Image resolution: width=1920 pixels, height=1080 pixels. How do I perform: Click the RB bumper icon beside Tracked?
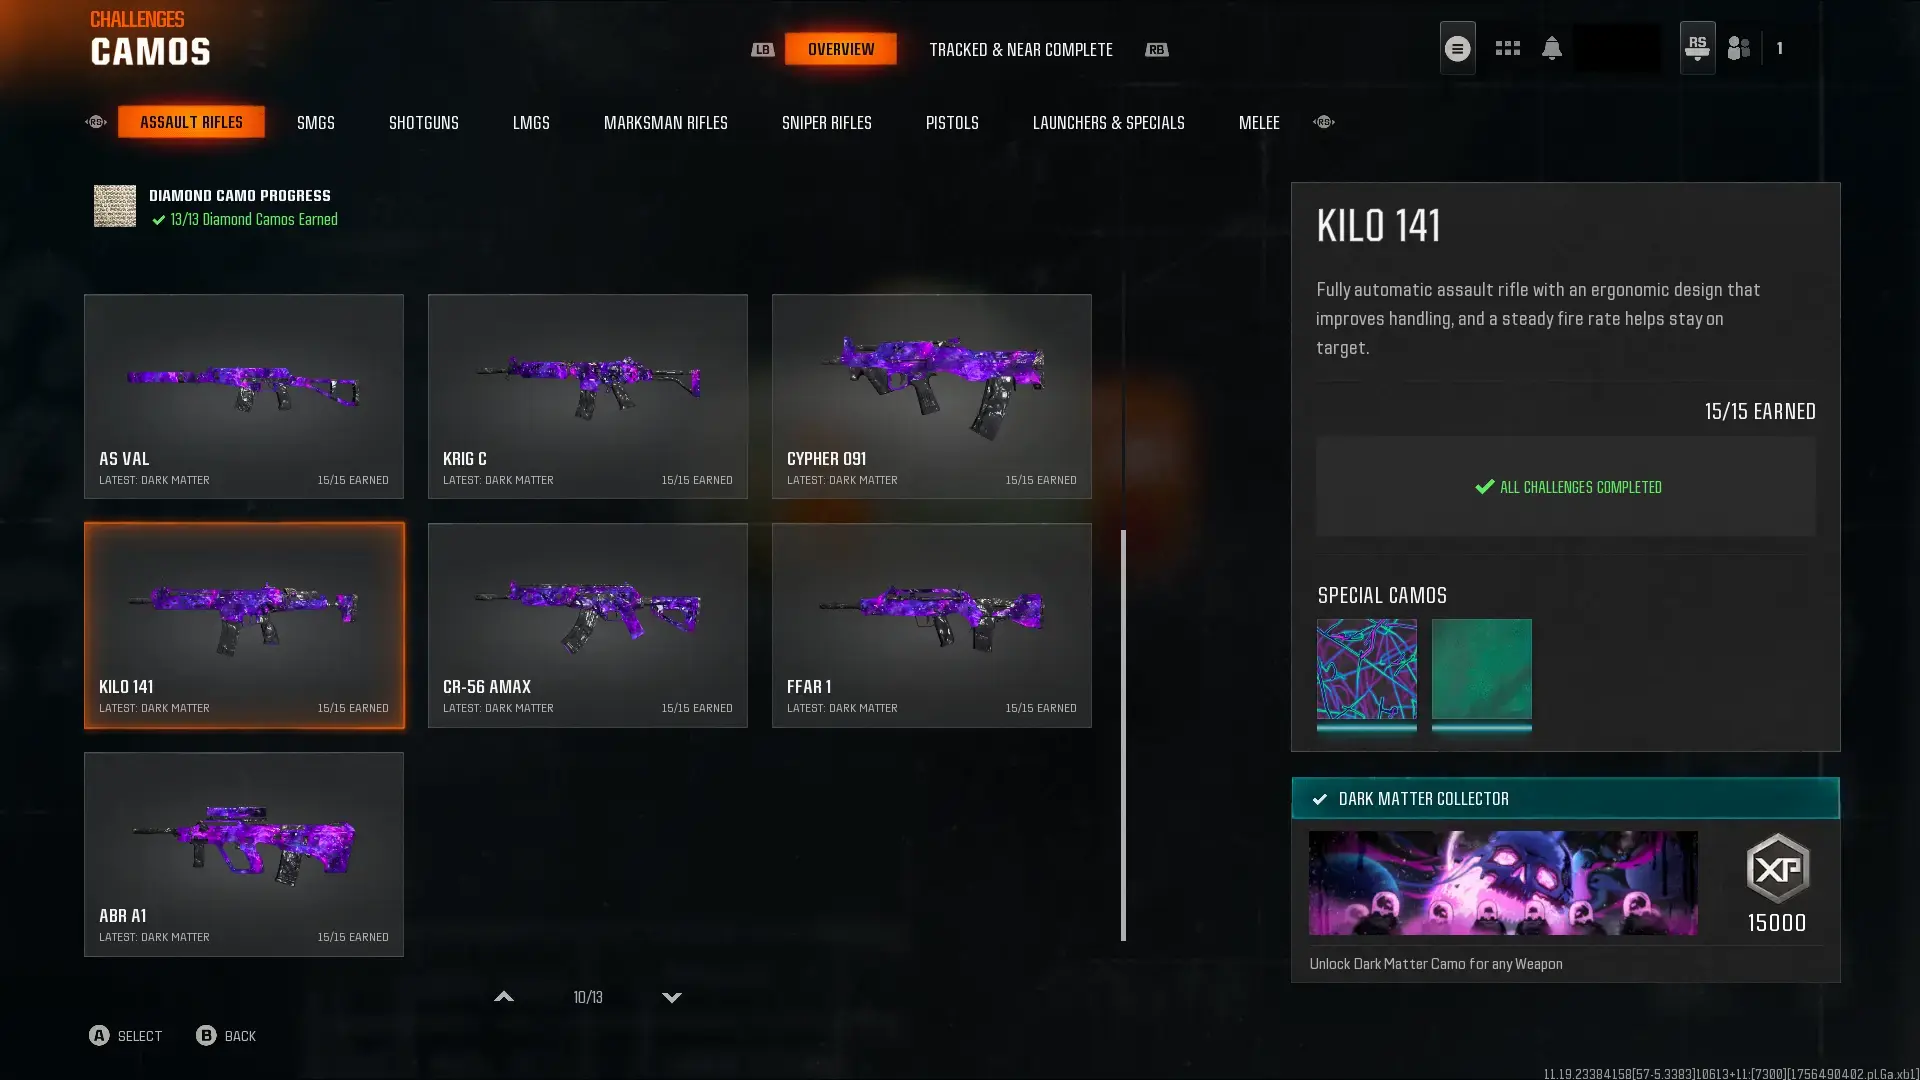pyautogui.click(x=1156, y=49)
